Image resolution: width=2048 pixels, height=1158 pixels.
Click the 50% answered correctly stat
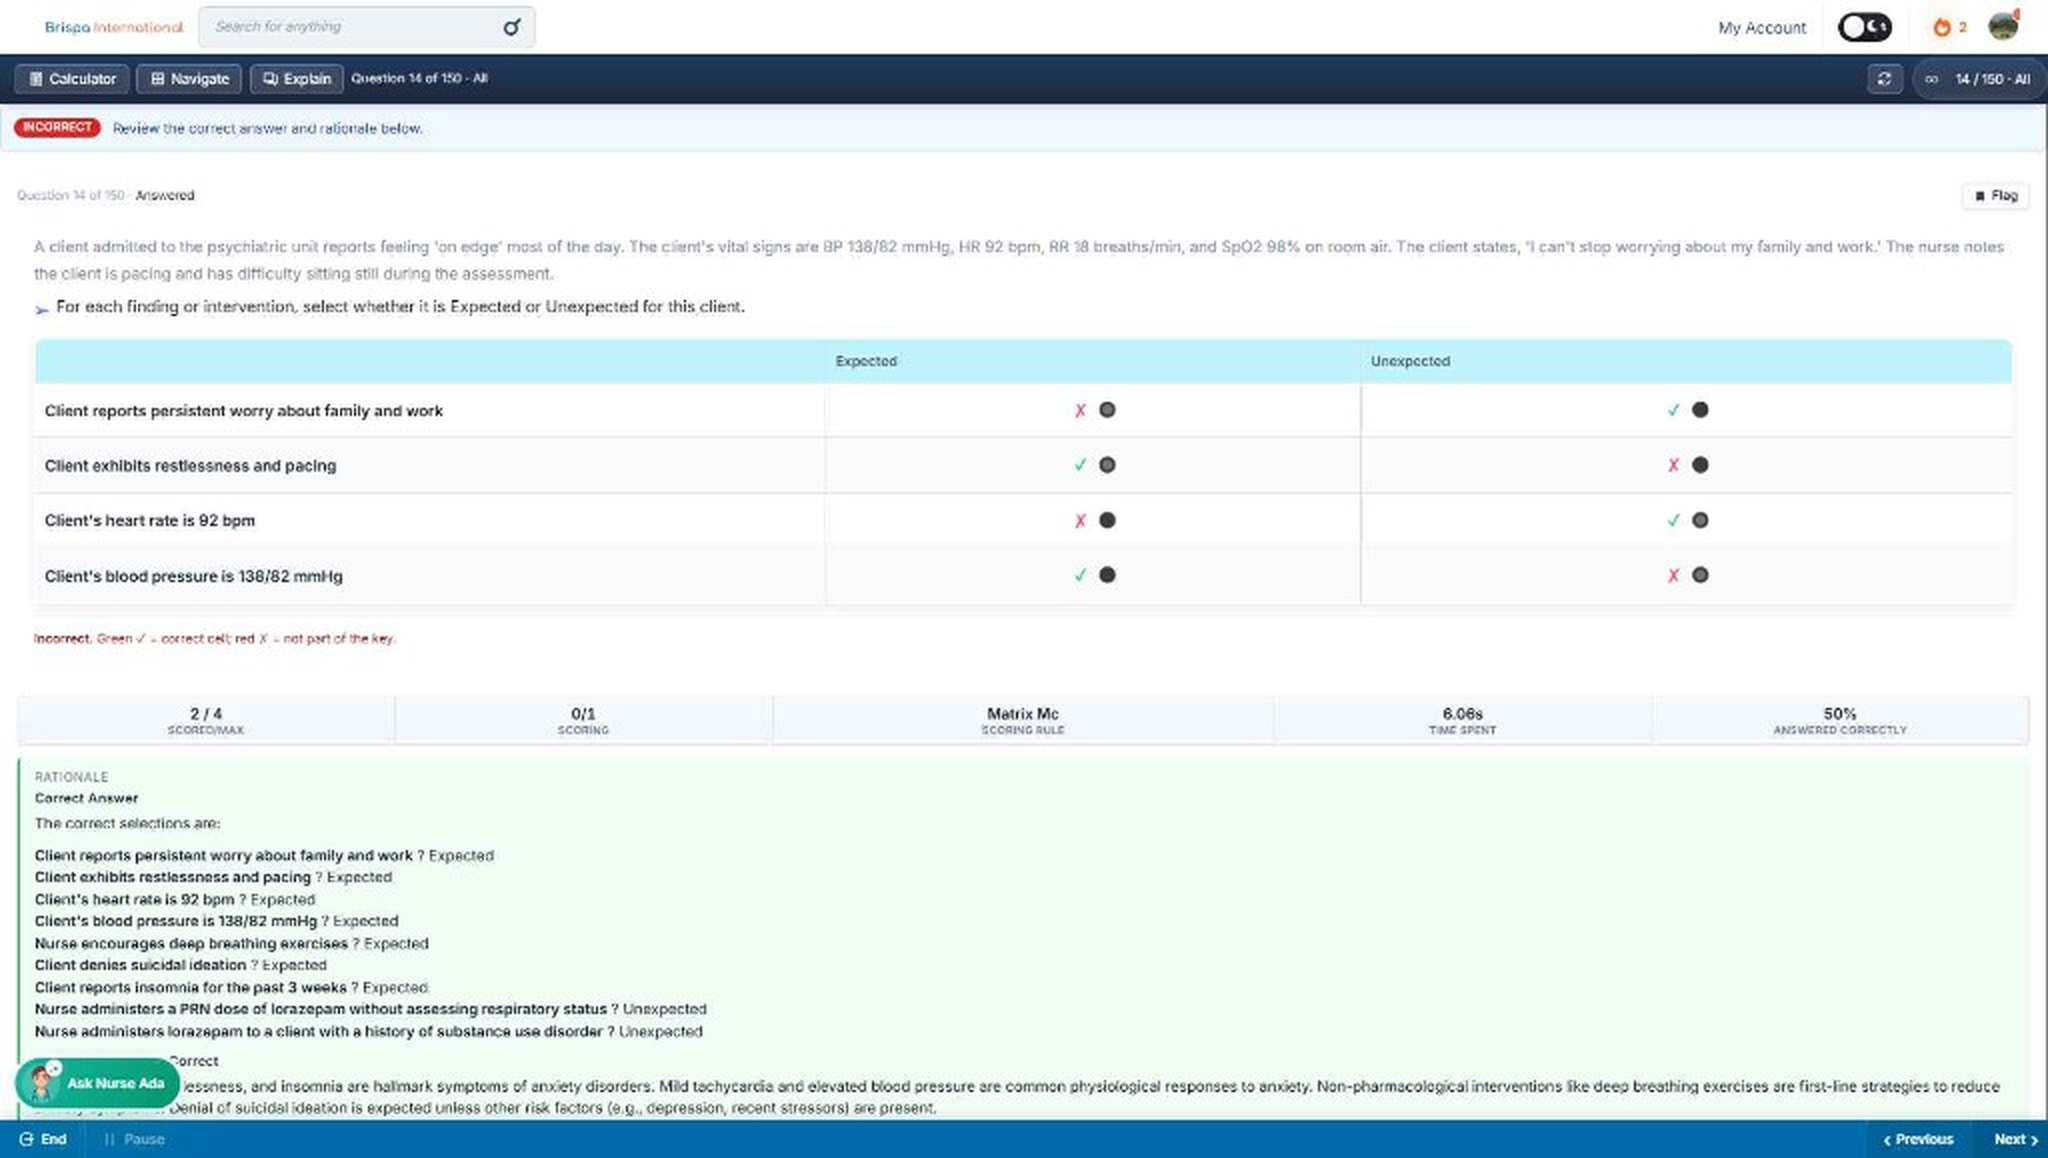pos(1840,720)
